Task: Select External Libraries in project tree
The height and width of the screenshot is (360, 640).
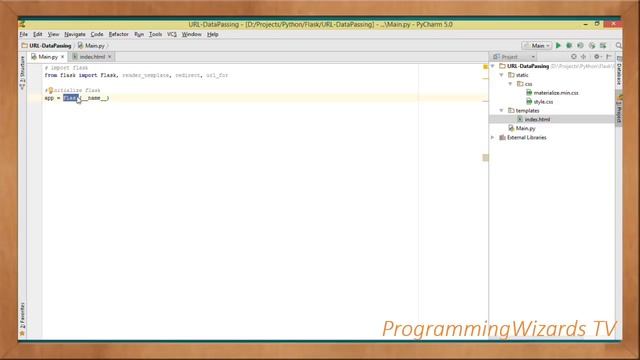Action: tap(523, 138)
